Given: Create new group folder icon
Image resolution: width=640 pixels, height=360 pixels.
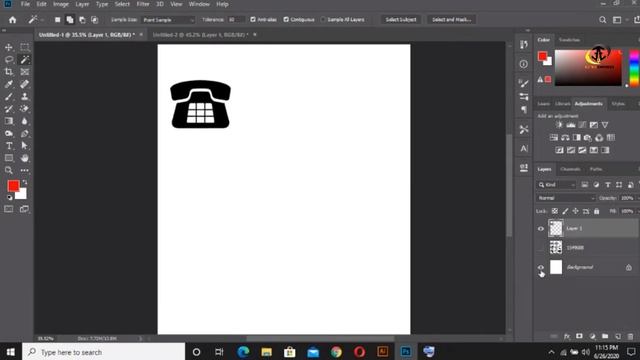Looking at the screenshot, I should pos(605,336).
